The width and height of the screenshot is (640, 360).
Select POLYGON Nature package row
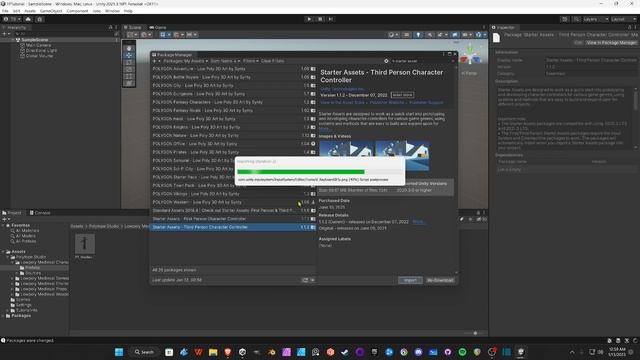click(x=234, y=136)
